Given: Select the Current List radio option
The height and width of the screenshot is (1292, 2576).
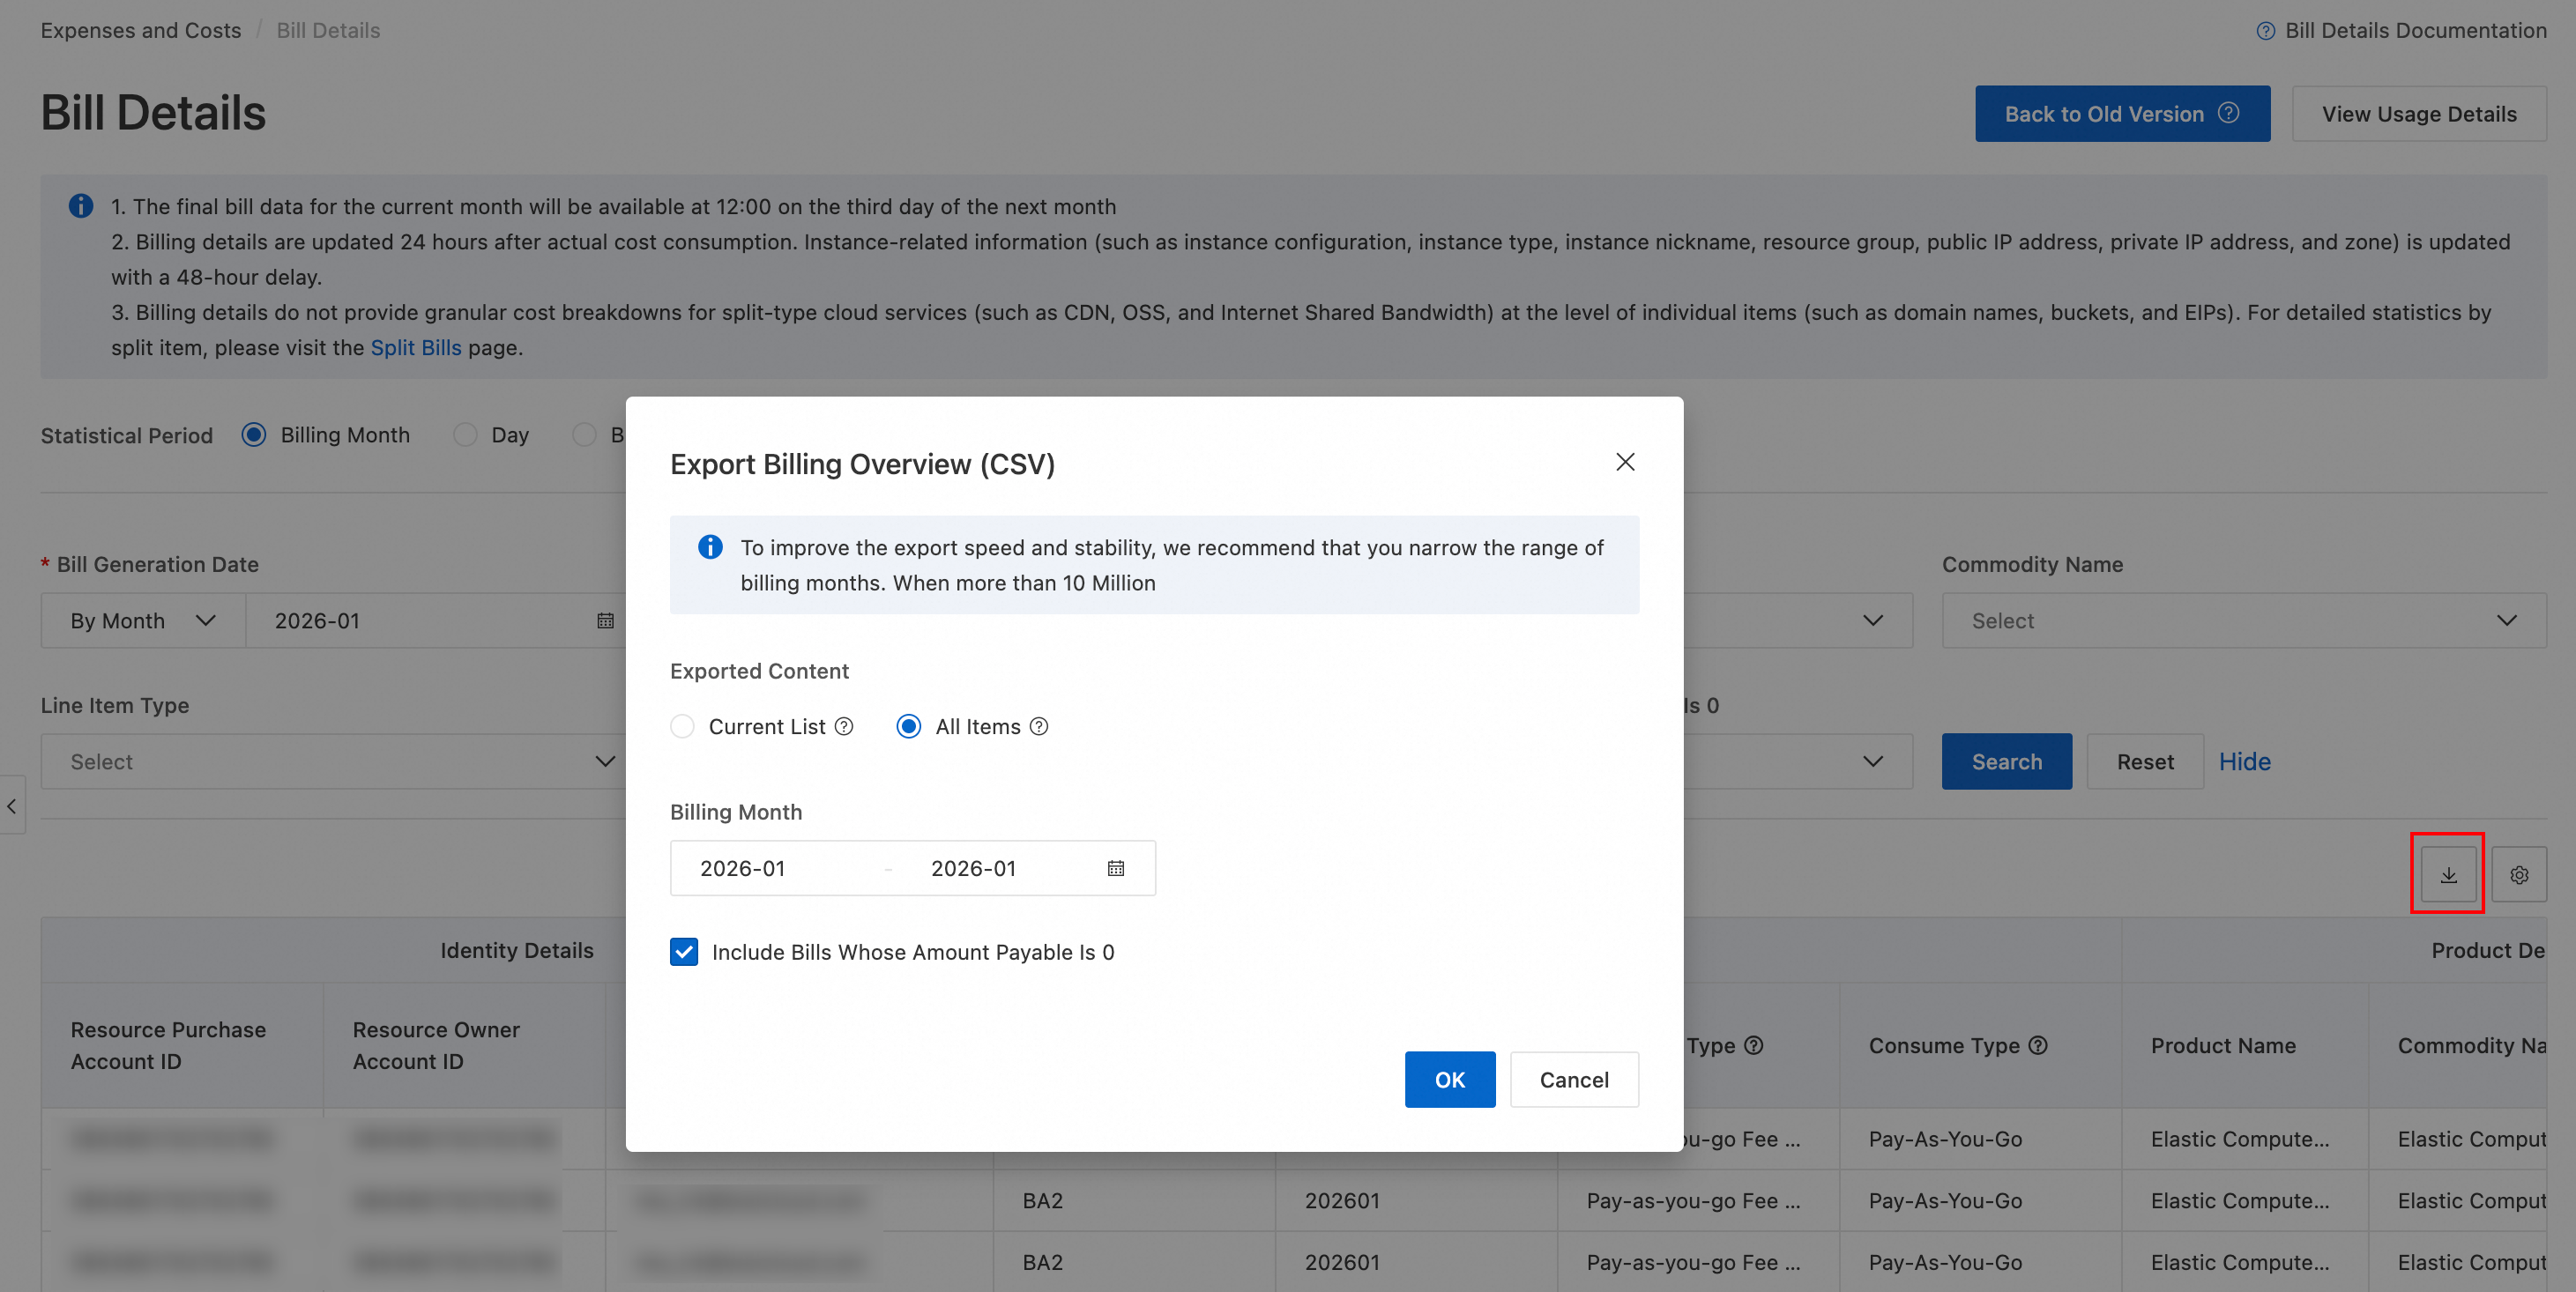Looking at the screenshot, I should 683,727.
